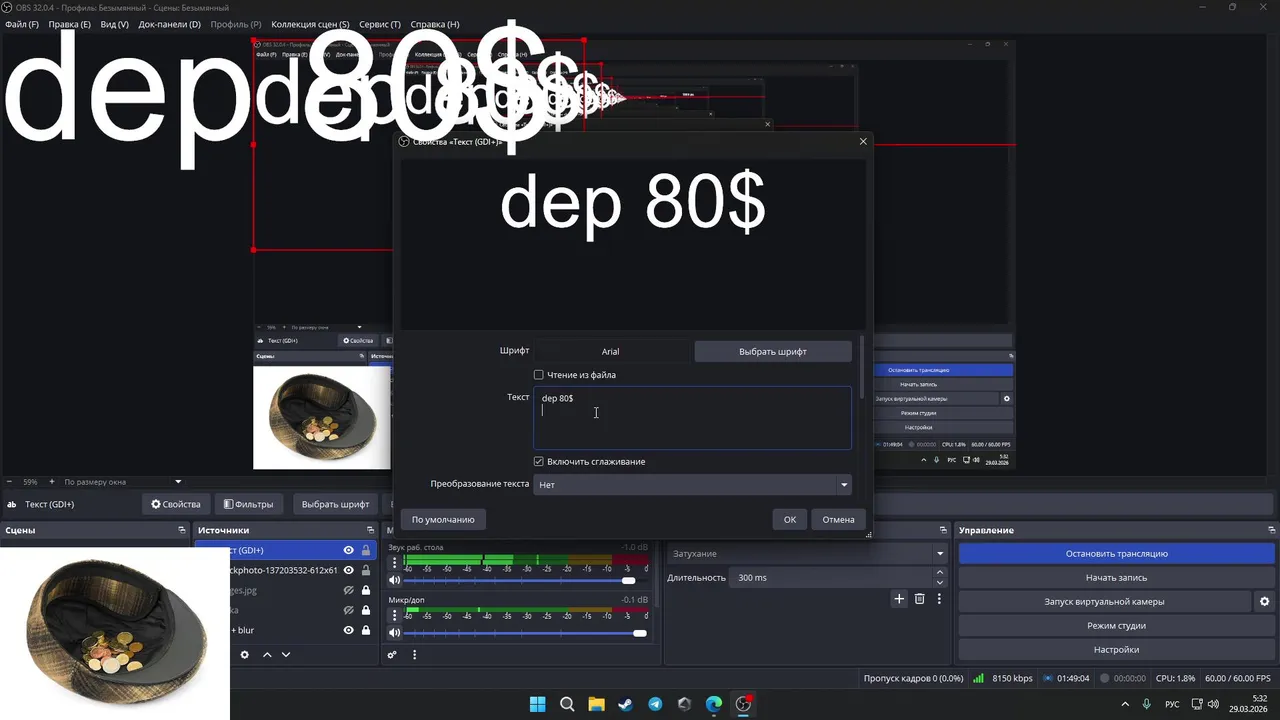The height and width of the screenshot is (720, 1280).
Task: Click the Остановить трансляцию button
Action: click(x=1116, y=553)
